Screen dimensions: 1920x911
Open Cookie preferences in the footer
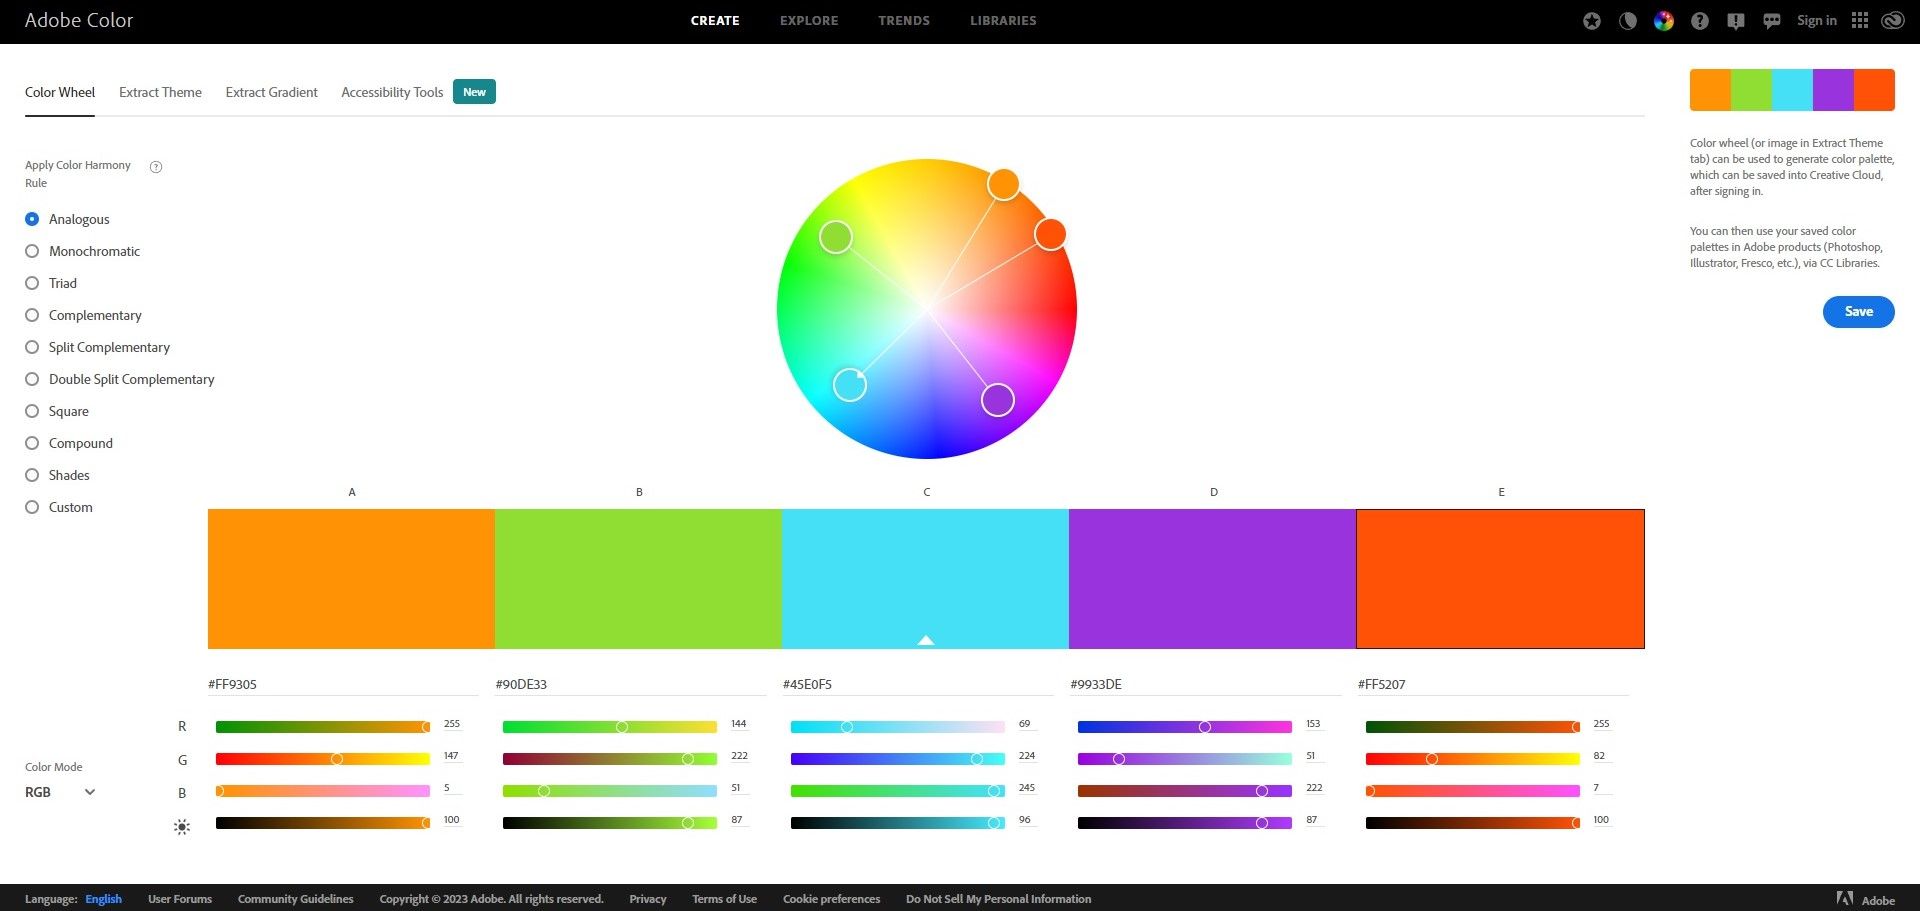pyautogui.click(x=831, y=899)
